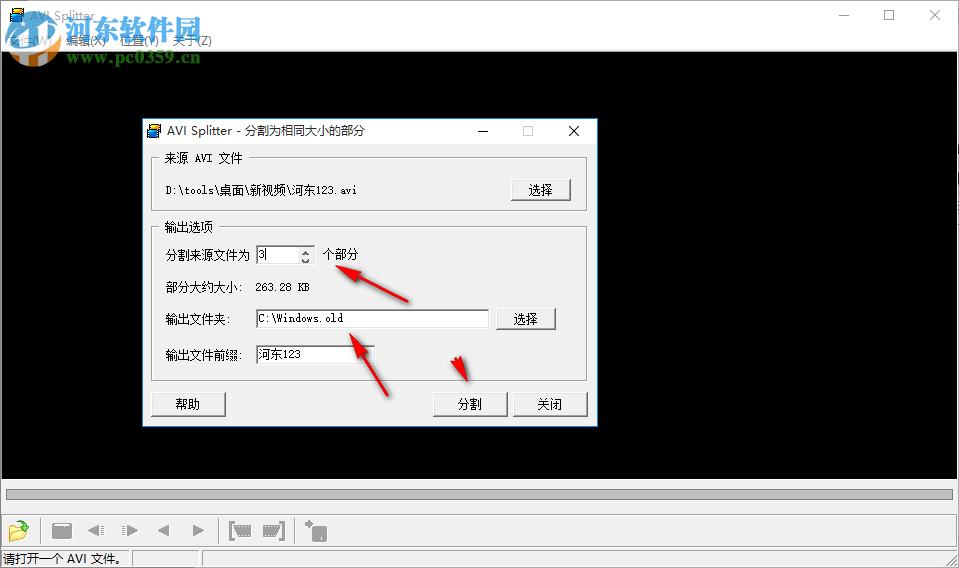Click the stop/frame icon in bottom toolbar
This screenshot has width=959, height=568.
(x=62, y=531)
